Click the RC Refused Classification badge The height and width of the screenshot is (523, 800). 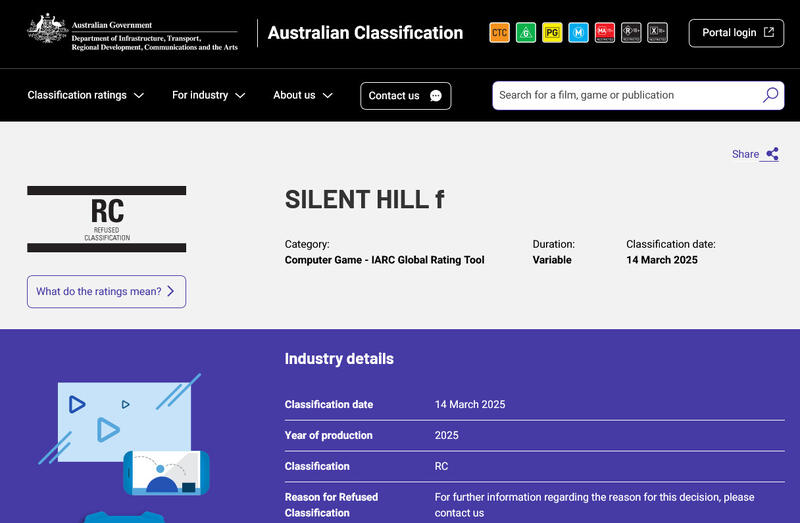(107, 219)
